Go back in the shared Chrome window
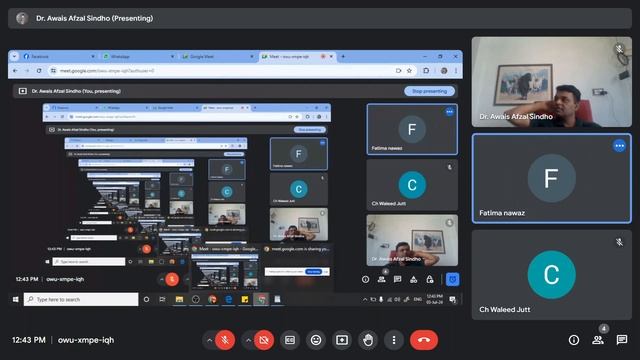Image resolution: width=640 pixels, height=360 pixels. click(15, 71)
